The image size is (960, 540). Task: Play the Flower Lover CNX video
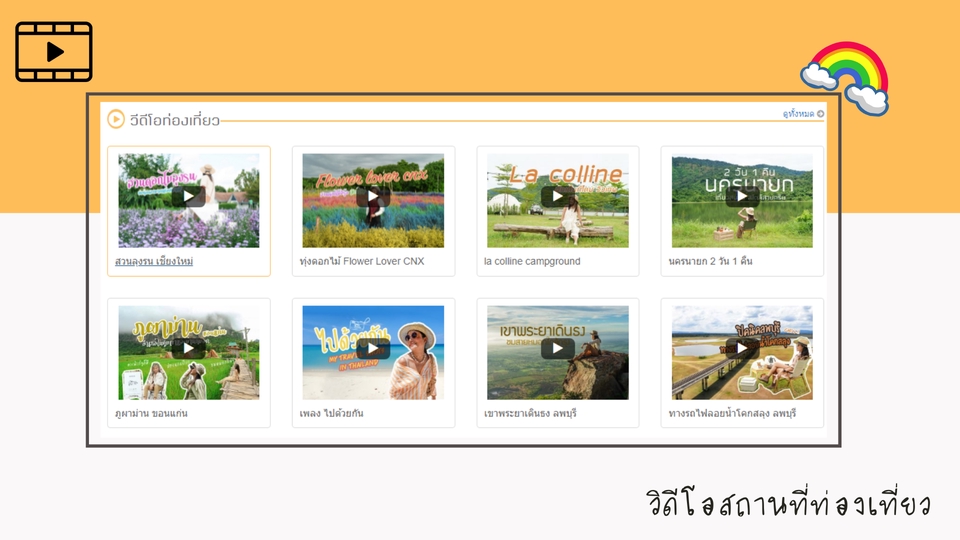point(373,197)
